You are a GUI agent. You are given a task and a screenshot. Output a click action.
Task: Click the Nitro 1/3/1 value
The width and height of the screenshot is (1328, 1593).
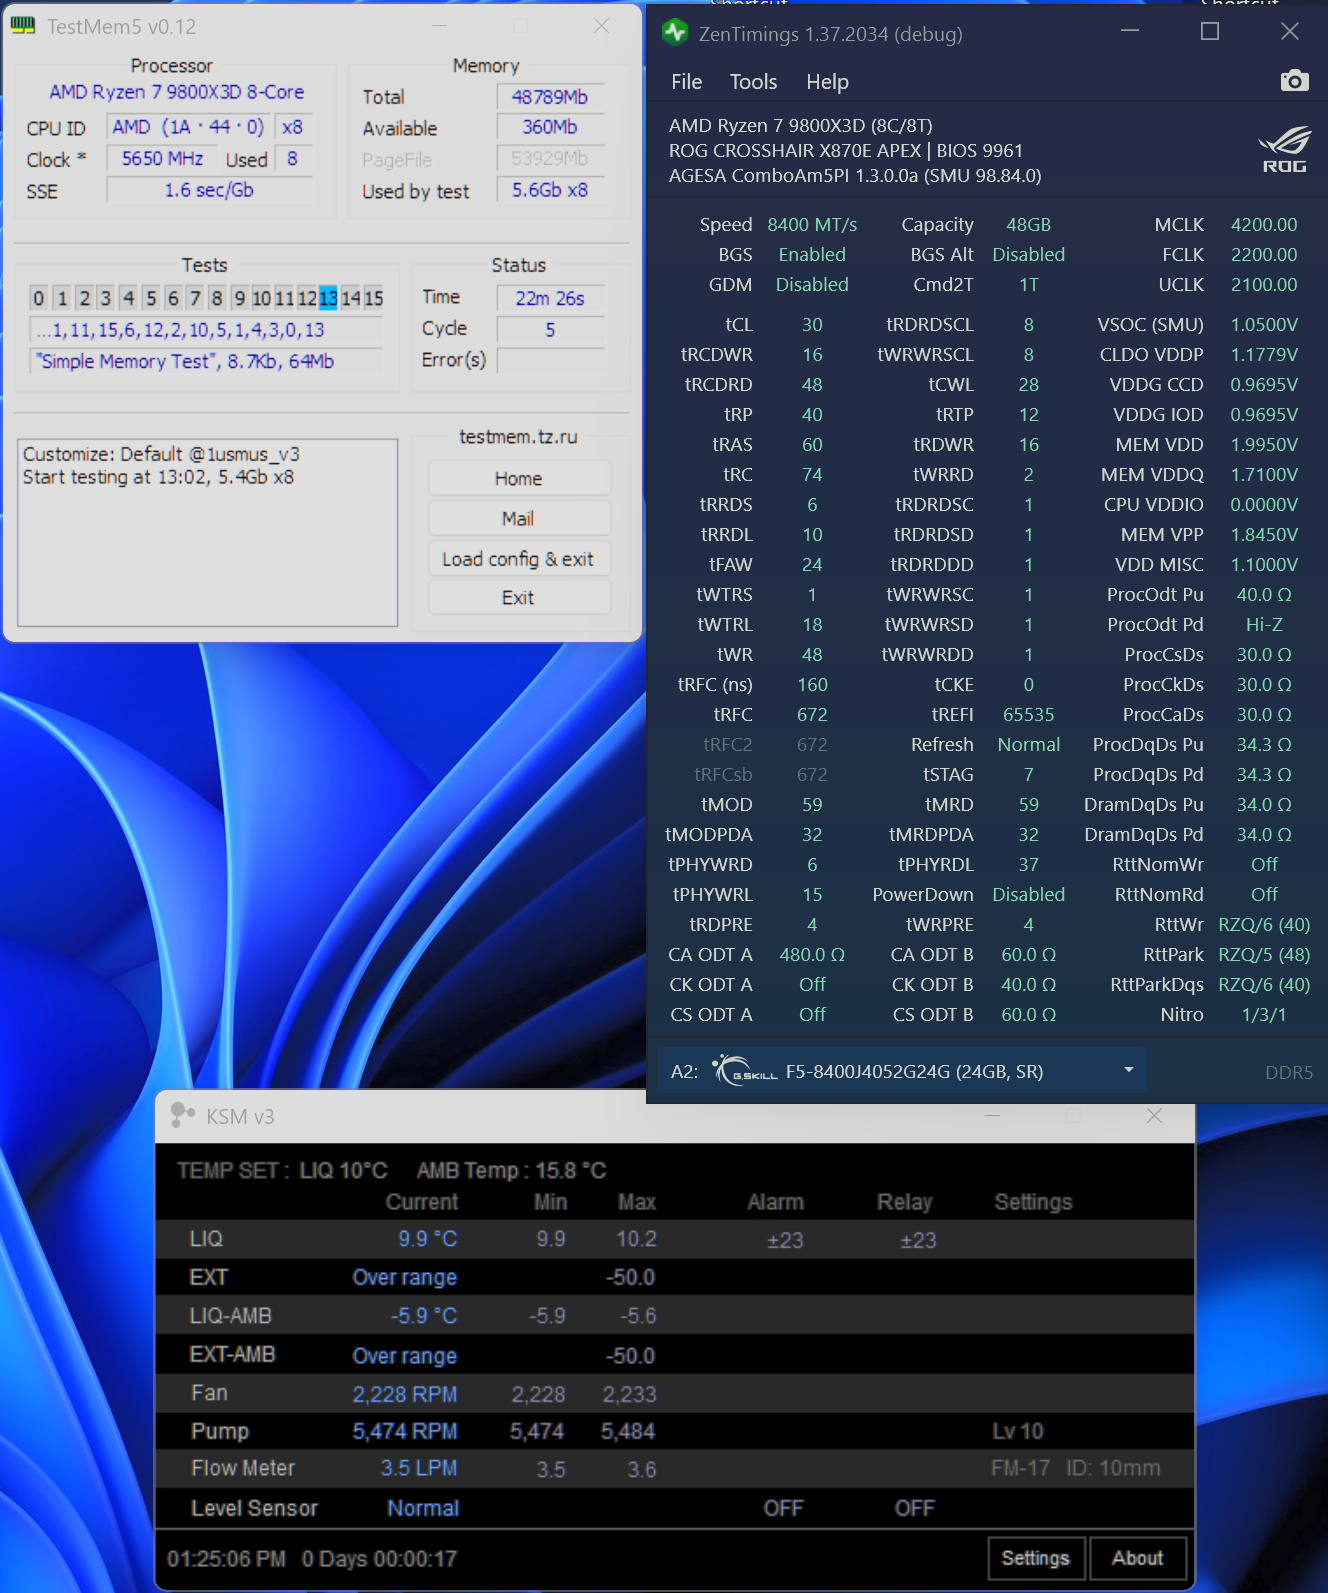coord(1264,1015)
